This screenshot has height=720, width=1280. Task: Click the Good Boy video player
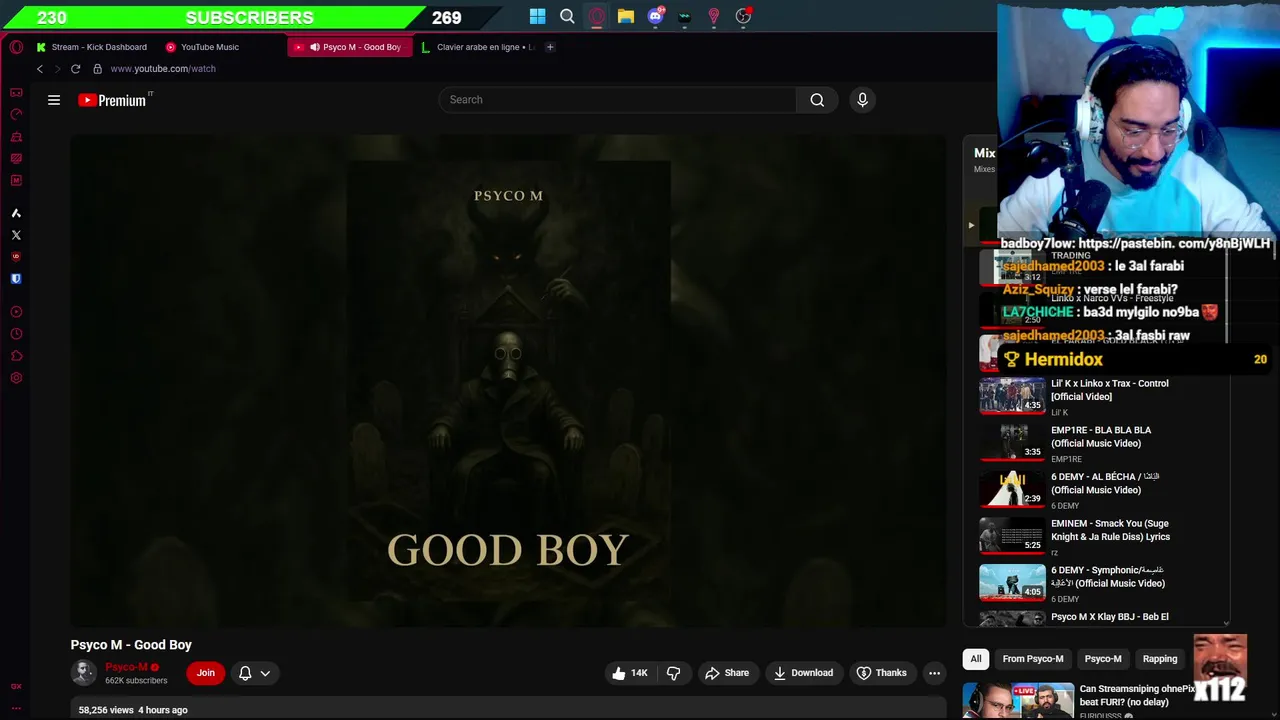tap(508, 381)
